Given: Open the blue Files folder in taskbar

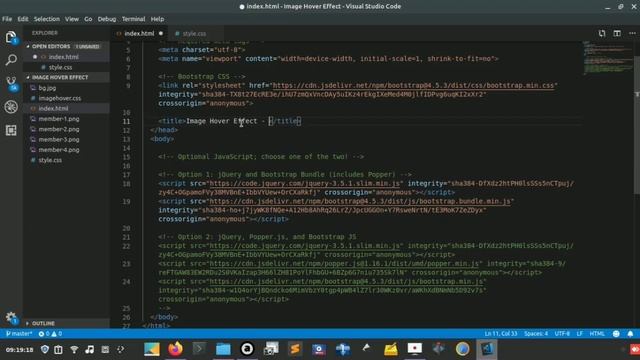Looking at the screenshot, I should (x=223, y=349).
